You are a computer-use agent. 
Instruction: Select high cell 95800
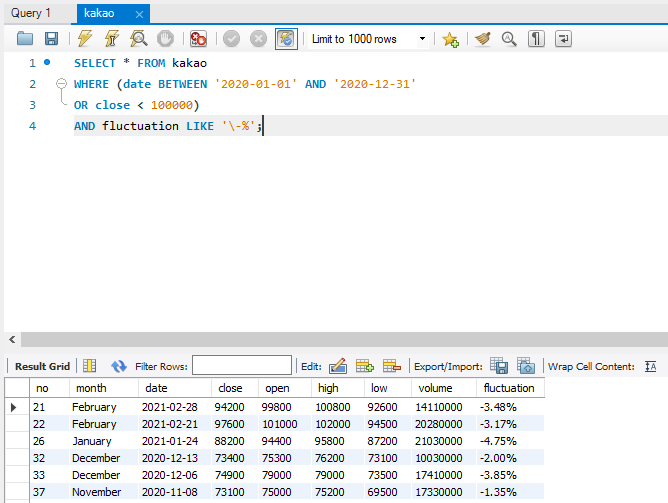click(x=337, y=441)
